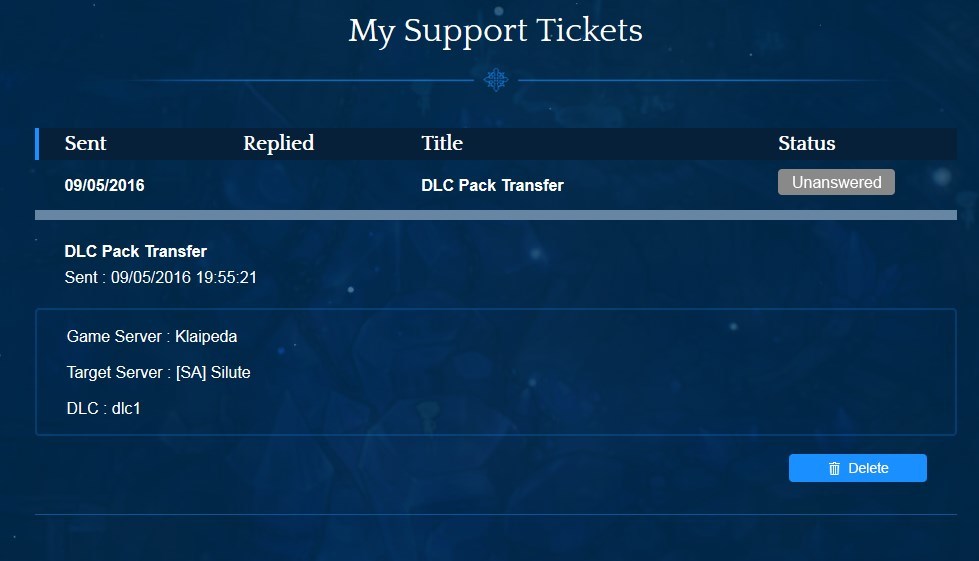Click the DLC : dlc1 line
This screenshot has width=979, height=561.
104,408
